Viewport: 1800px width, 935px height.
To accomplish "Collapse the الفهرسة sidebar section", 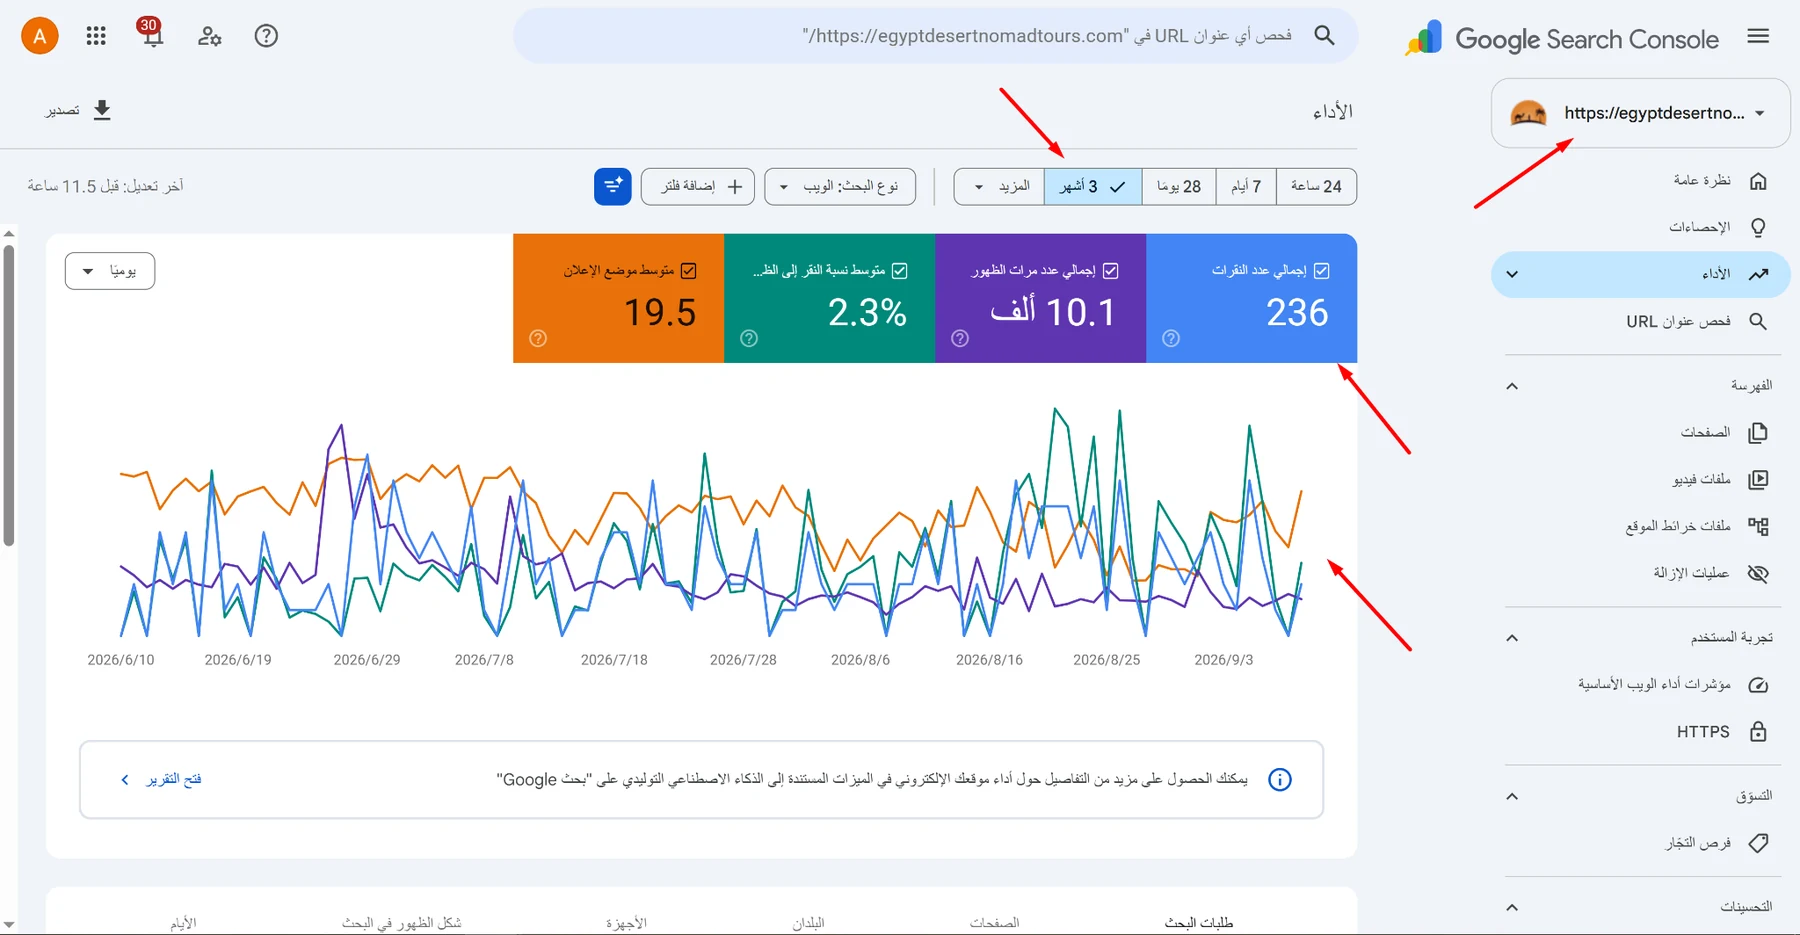I will pos(1512,386).
